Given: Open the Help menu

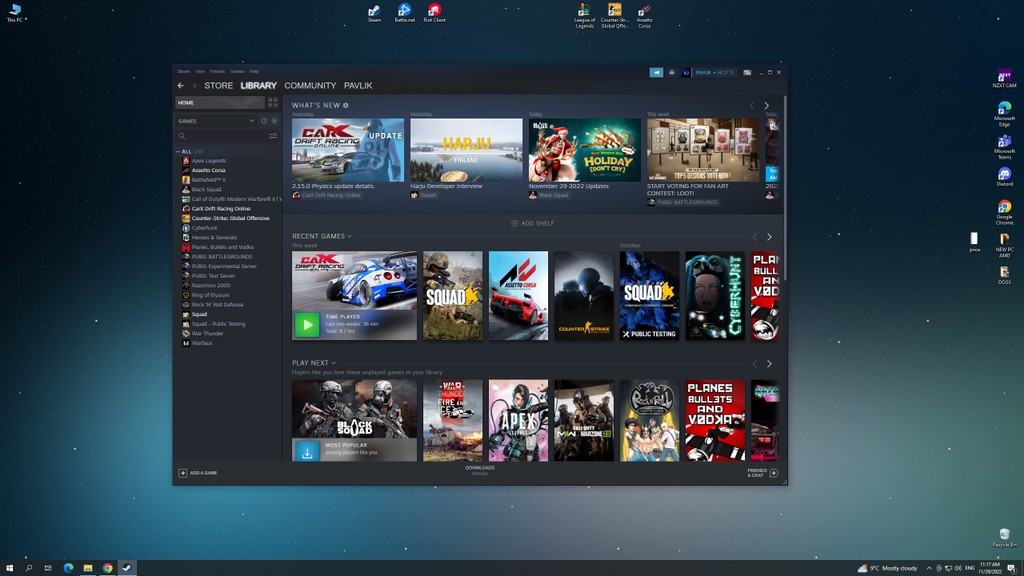Looking at the screenshot, I should coord(254,71).
